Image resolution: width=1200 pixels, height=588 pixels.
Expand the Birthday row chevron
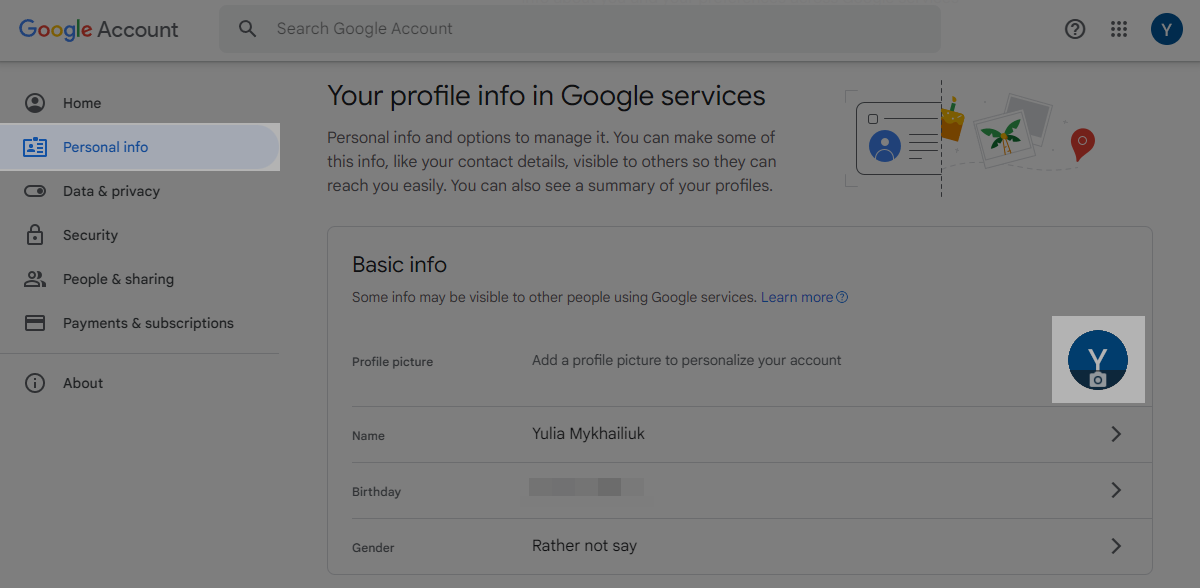click(1116, 490)
